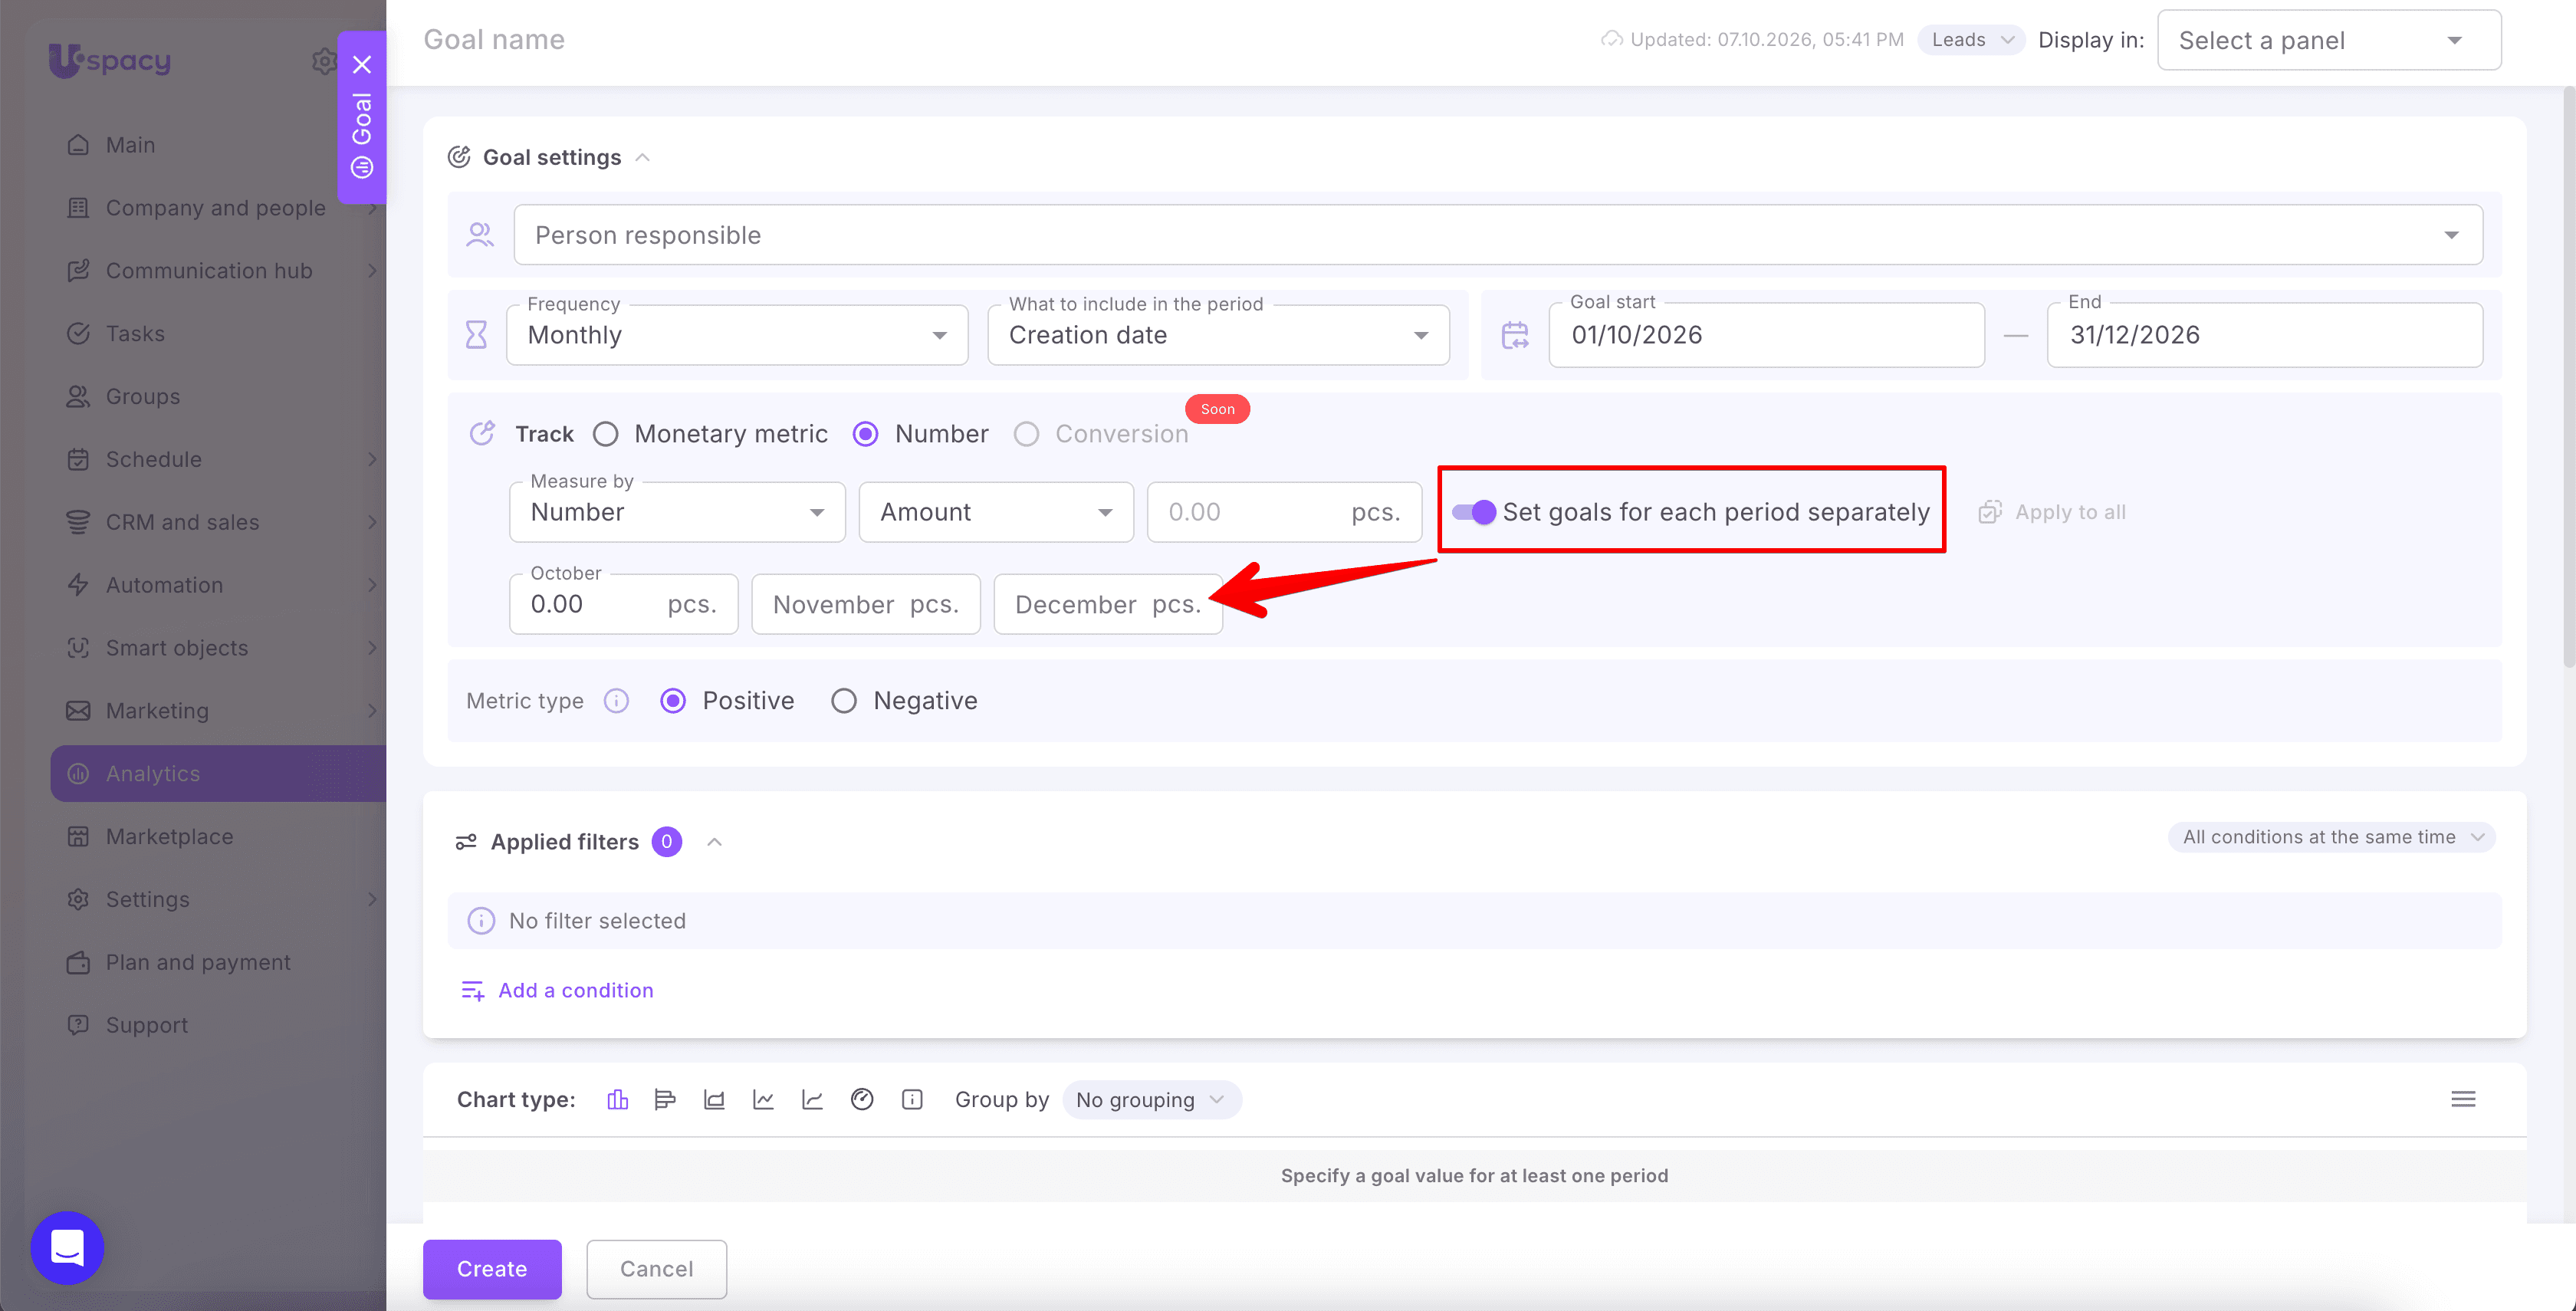Image resolution: width=2576 pixels, height=1311 pixels.
Task: Close the Goal panel with X icon
Action: coord(362,64)
